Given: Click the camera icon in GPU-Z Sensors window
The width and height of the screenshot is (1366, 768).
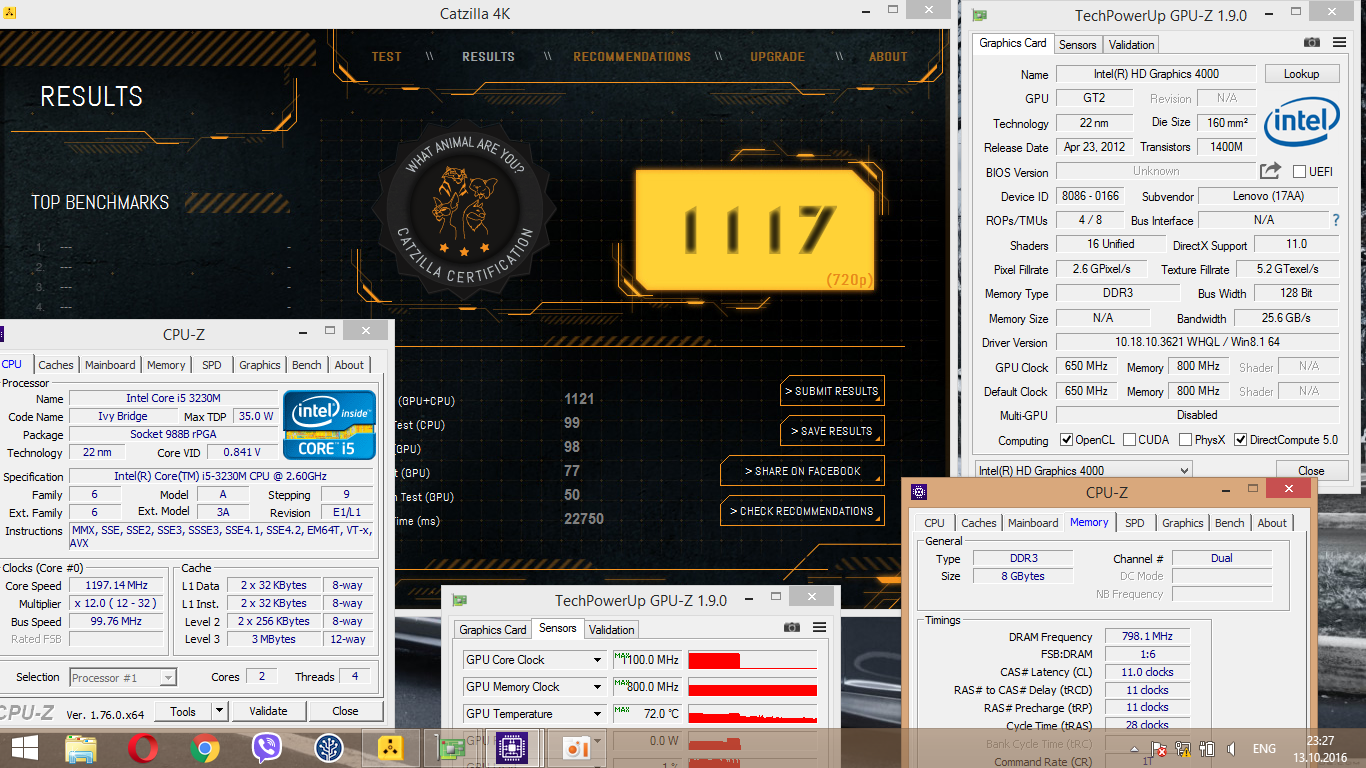Looking at the screenshot, I should pos(792,627).
